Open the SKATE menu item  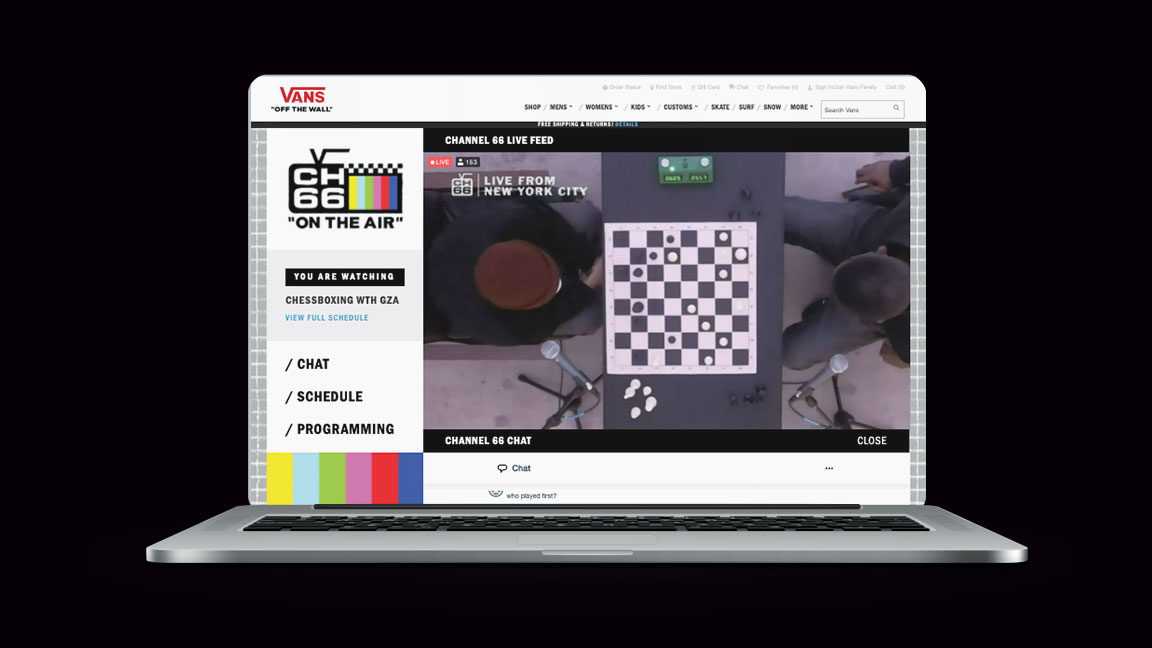(720, 107)
